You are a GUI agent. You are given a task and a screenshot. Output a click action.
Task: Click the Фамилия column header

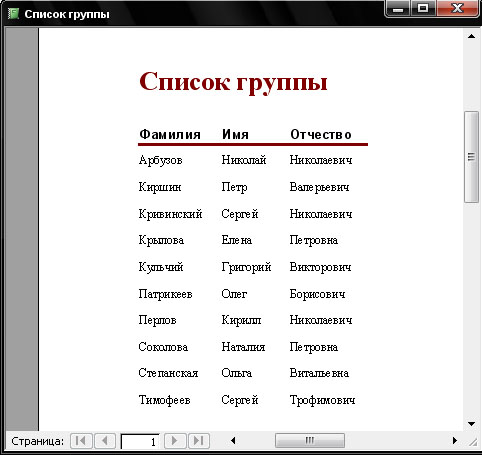(x=170, y=134)
